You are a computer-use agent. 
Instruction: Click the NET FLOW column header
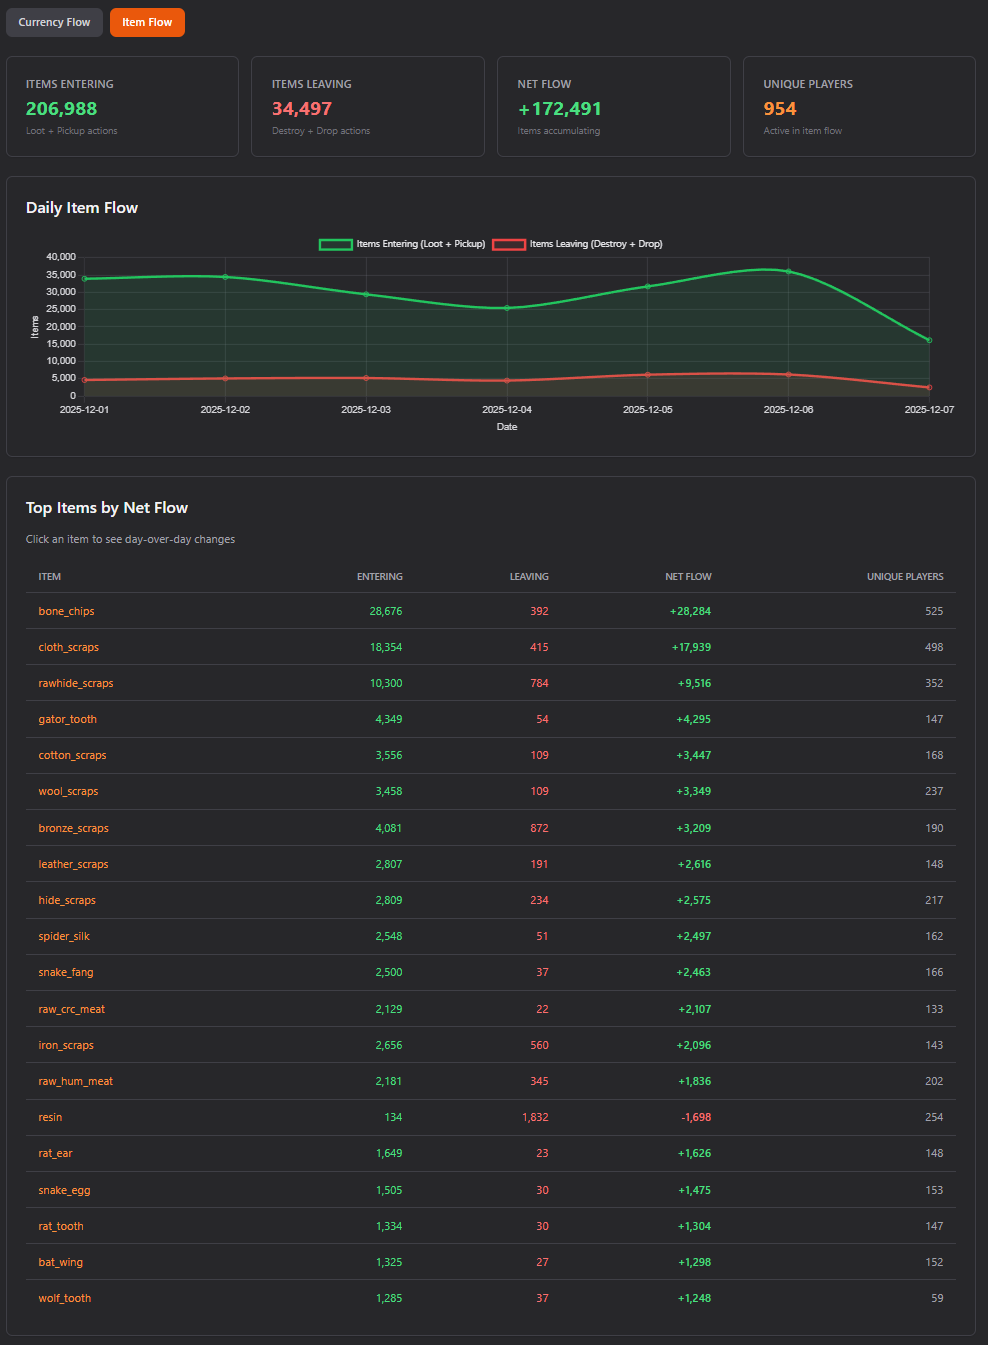click(689, 577)
